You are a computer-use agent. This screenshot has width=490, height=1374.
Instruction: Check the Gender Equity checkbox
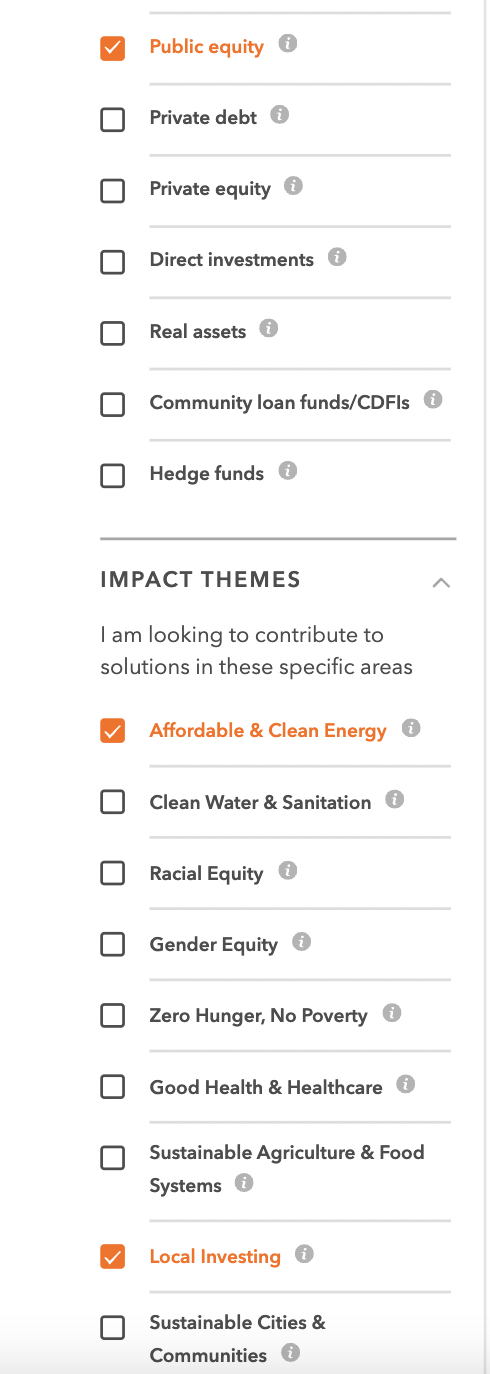(x=113, y=944)
